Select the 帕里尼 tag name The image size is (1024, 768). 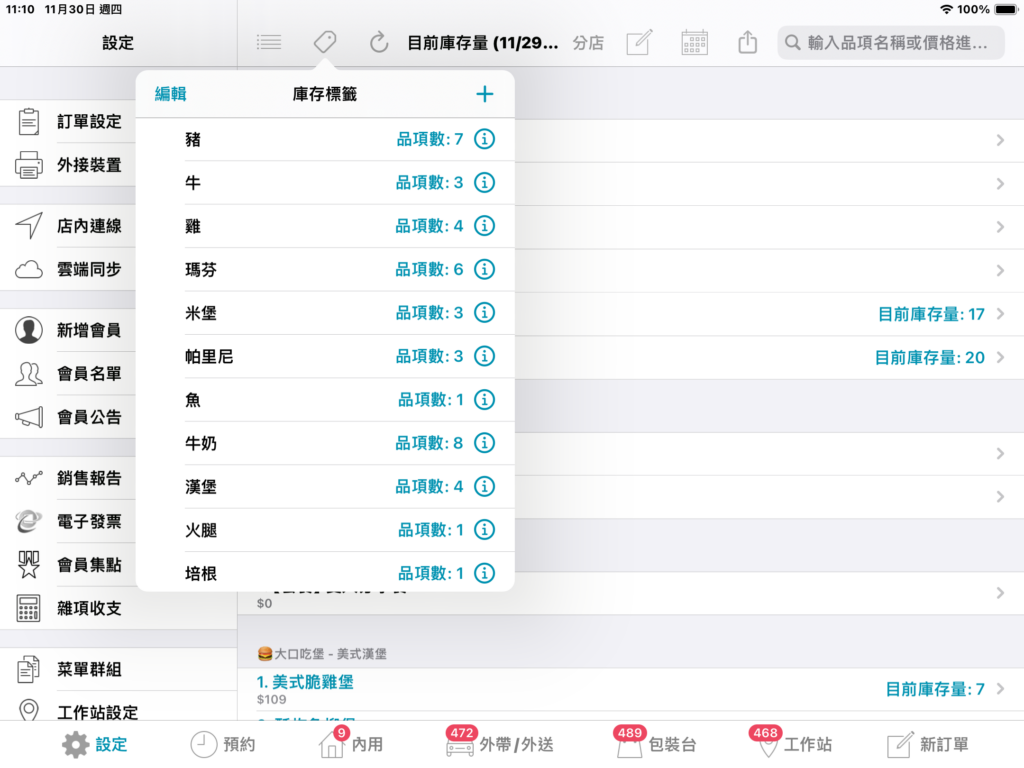click(x=209, y=357)
